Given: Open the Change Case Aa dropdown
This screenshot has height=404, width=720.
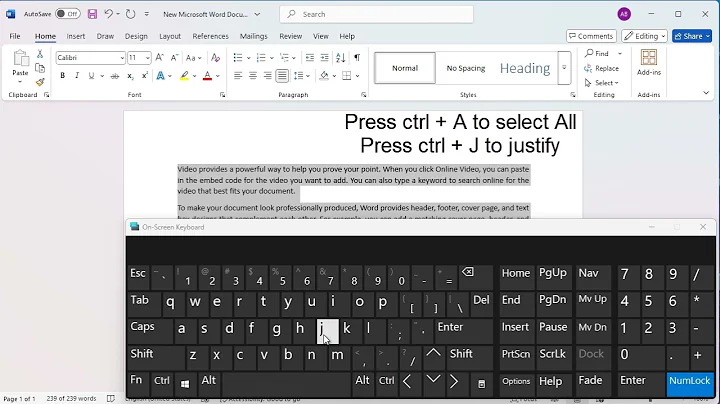Looking at the screenshot, I should 194,57.
